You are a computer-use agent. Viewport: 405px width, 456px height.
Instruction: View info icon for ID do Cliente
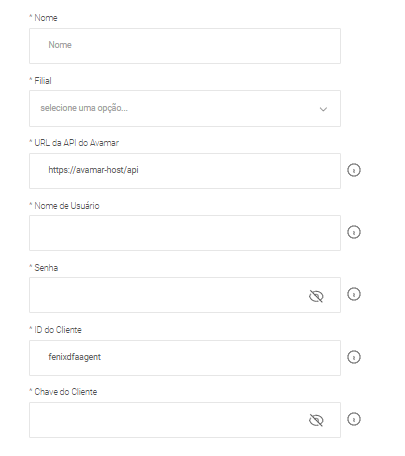point(354,357)
